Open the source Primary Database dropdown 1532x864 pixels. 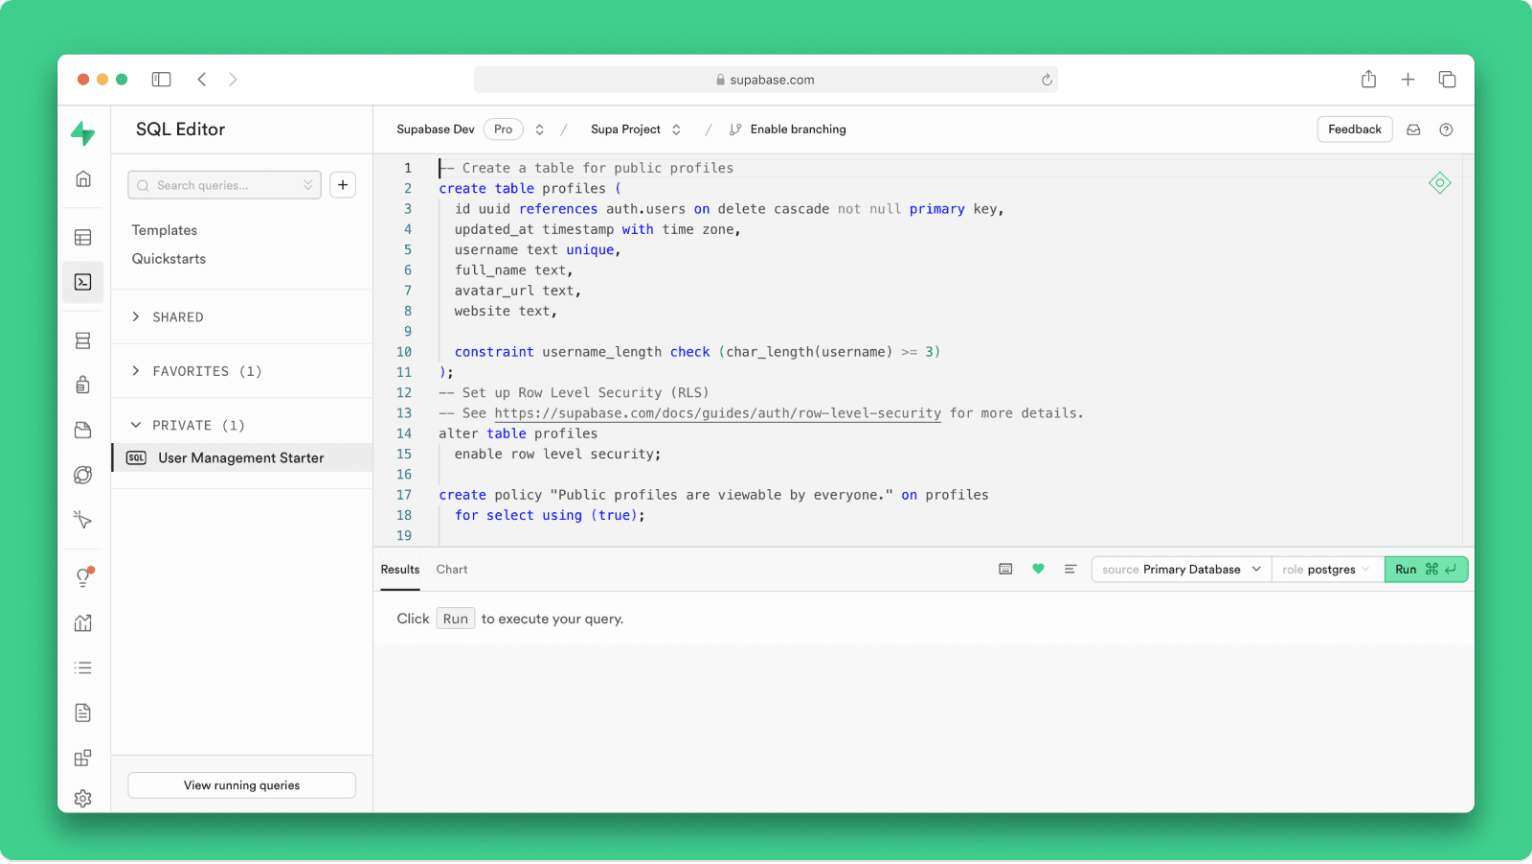pyautogui.click(x=1181, y=569)
